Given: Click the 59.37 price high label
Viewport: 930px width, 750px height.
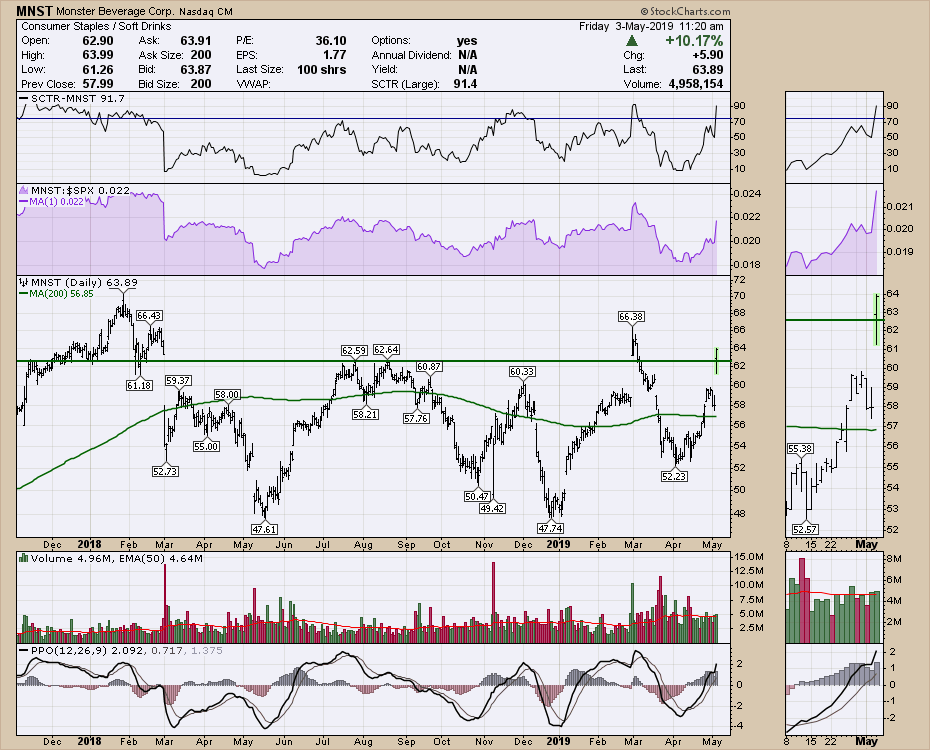Looking at the screenshot, I should click(x=178, y=381).
